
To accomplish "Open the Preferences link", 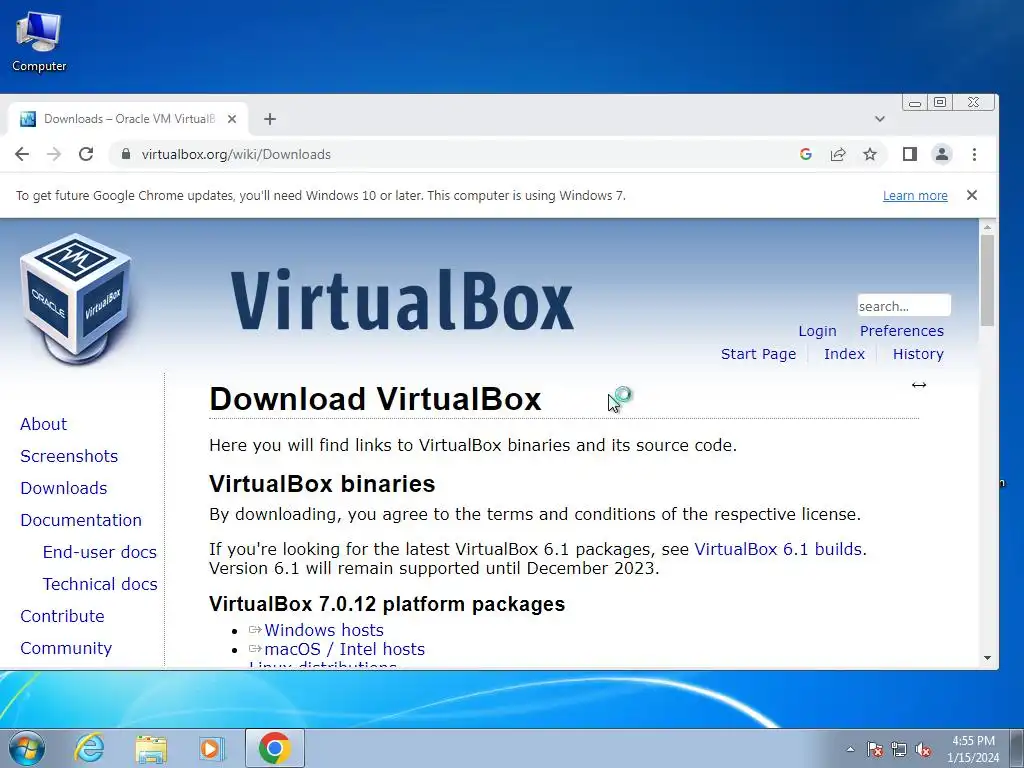I will pyautogui.click(x=901, y=331).
